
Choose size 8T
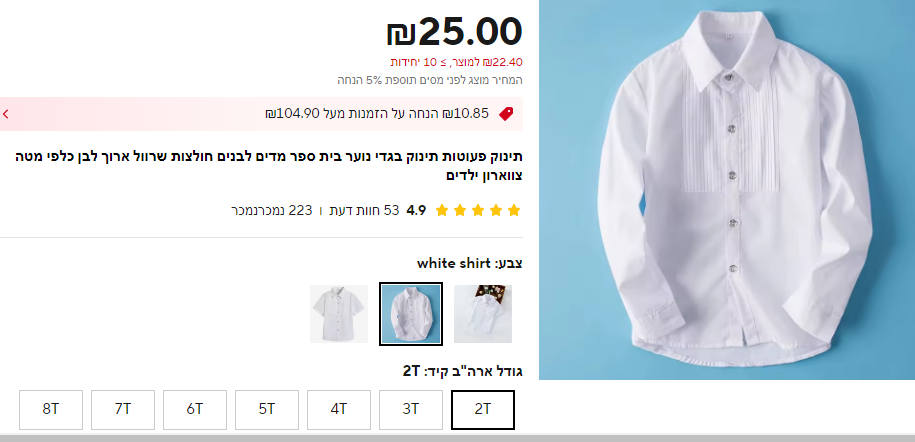(51, 410)
